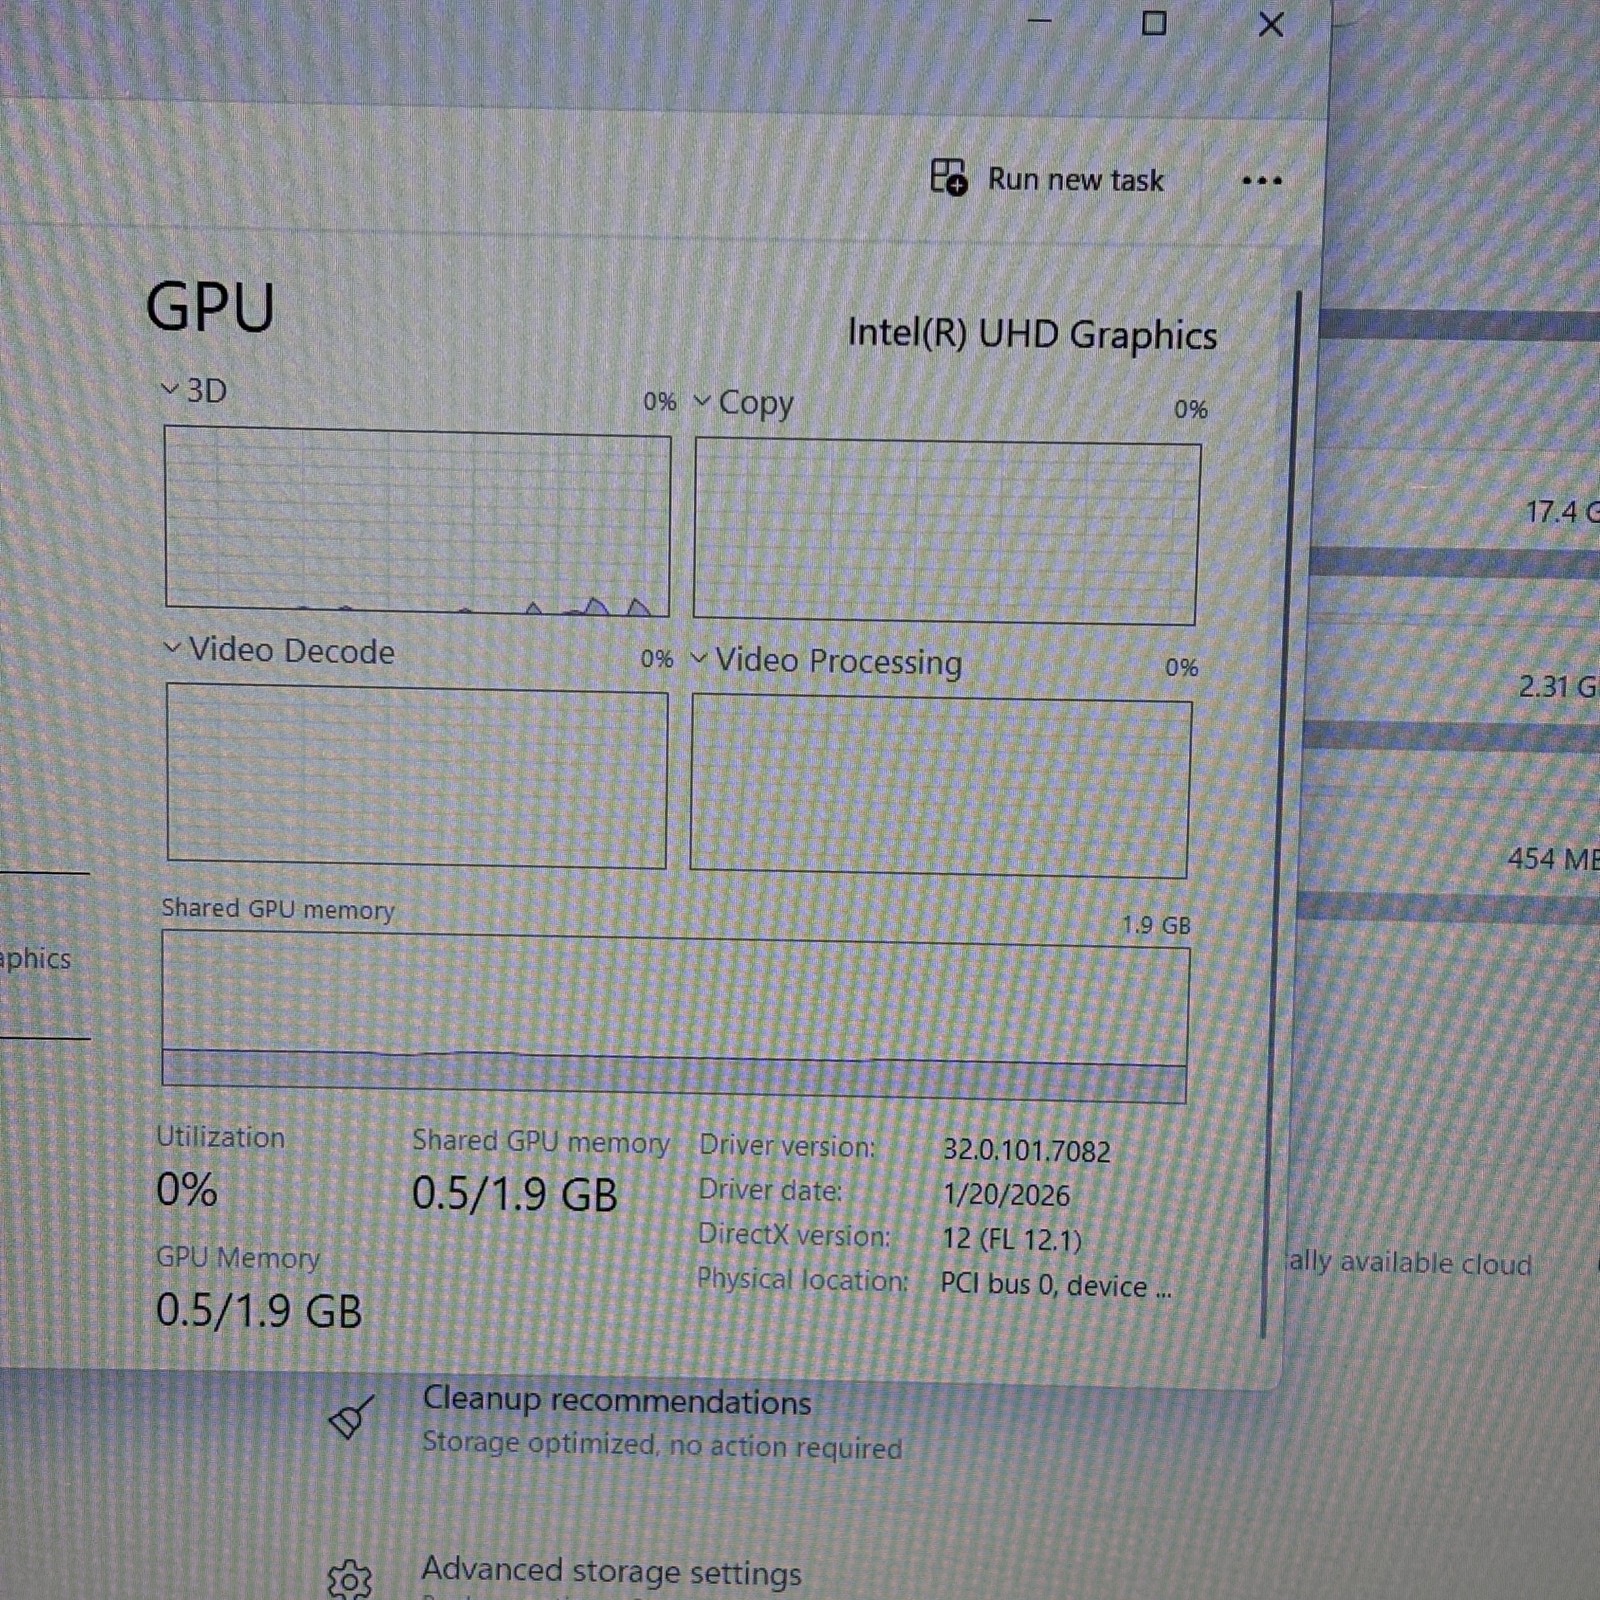The image size is (1600, 1600).
Task: Click the Cleanup recommendations broom icon
Action: click(x=351, y=1417)
